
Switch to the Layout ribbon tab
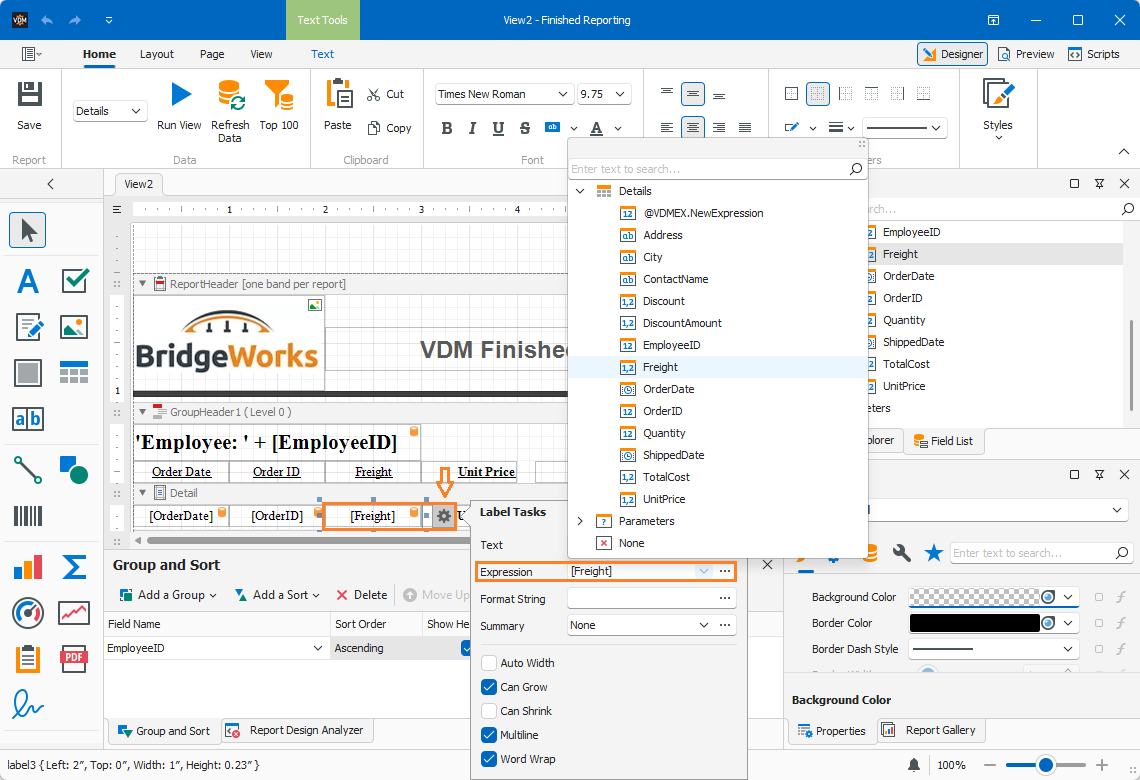tap(157, 54)
